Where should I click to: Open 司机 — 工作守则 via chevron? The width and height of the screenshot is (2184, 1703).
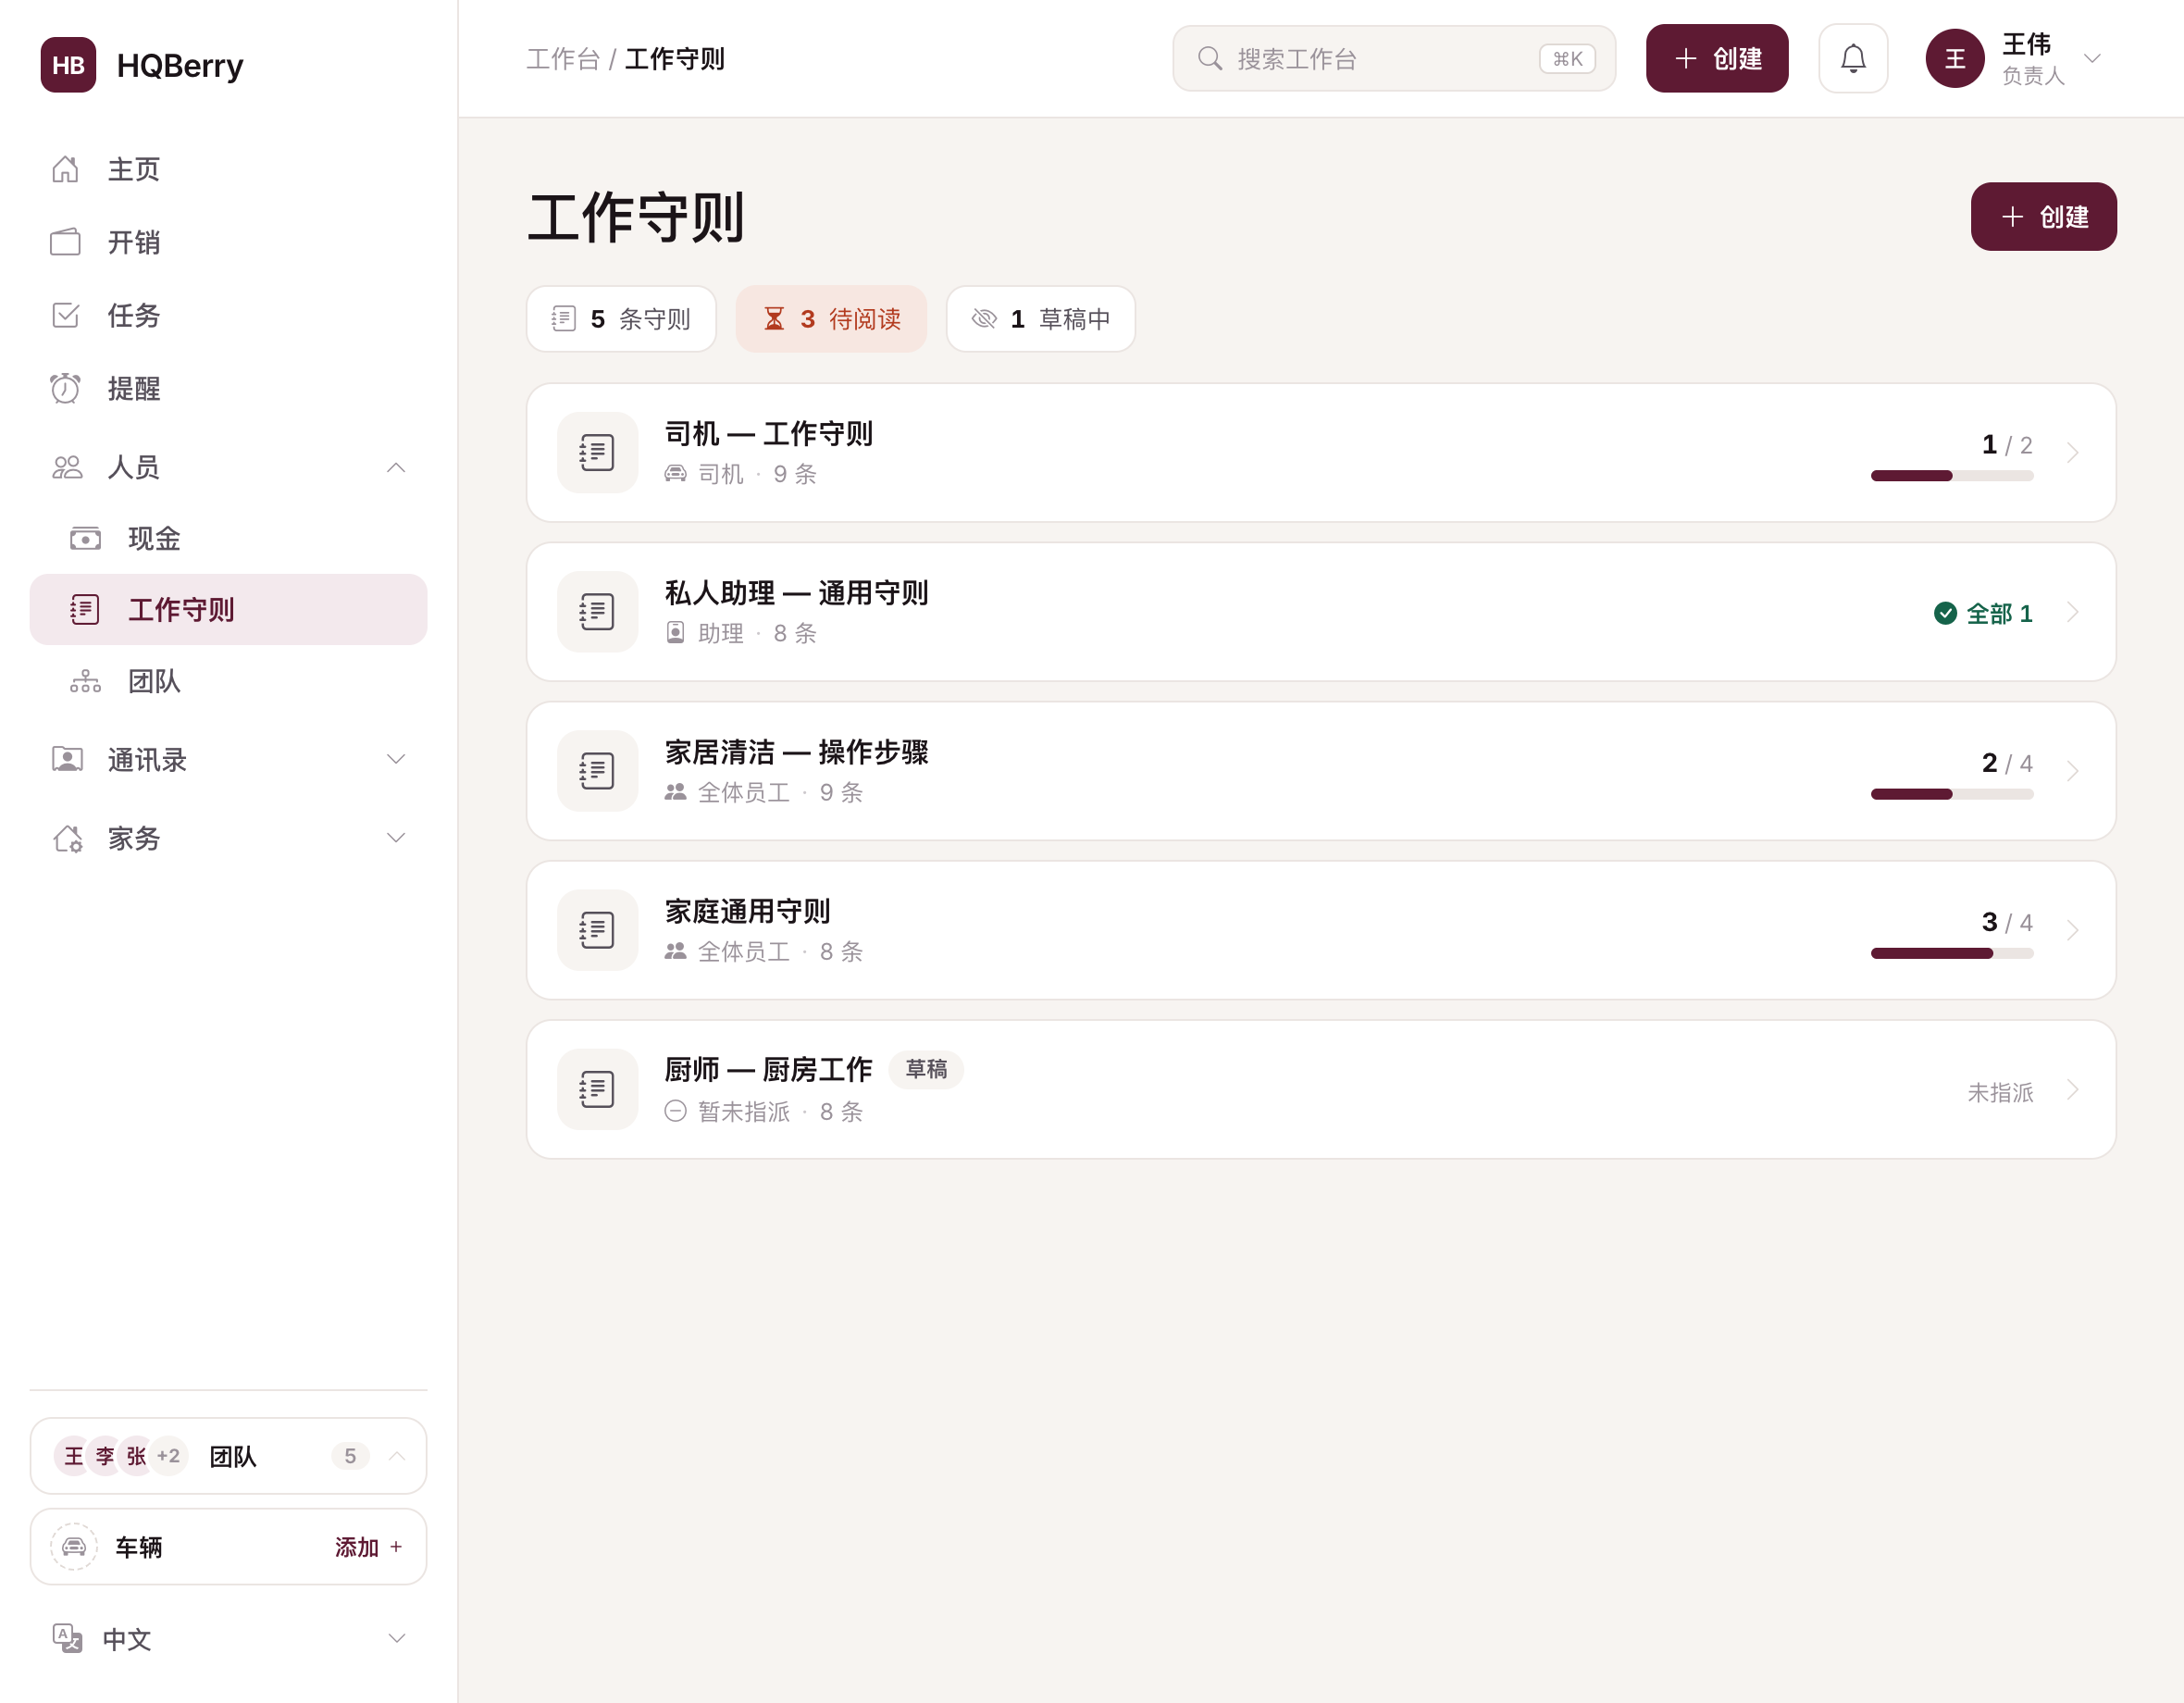coord(2072,452)
